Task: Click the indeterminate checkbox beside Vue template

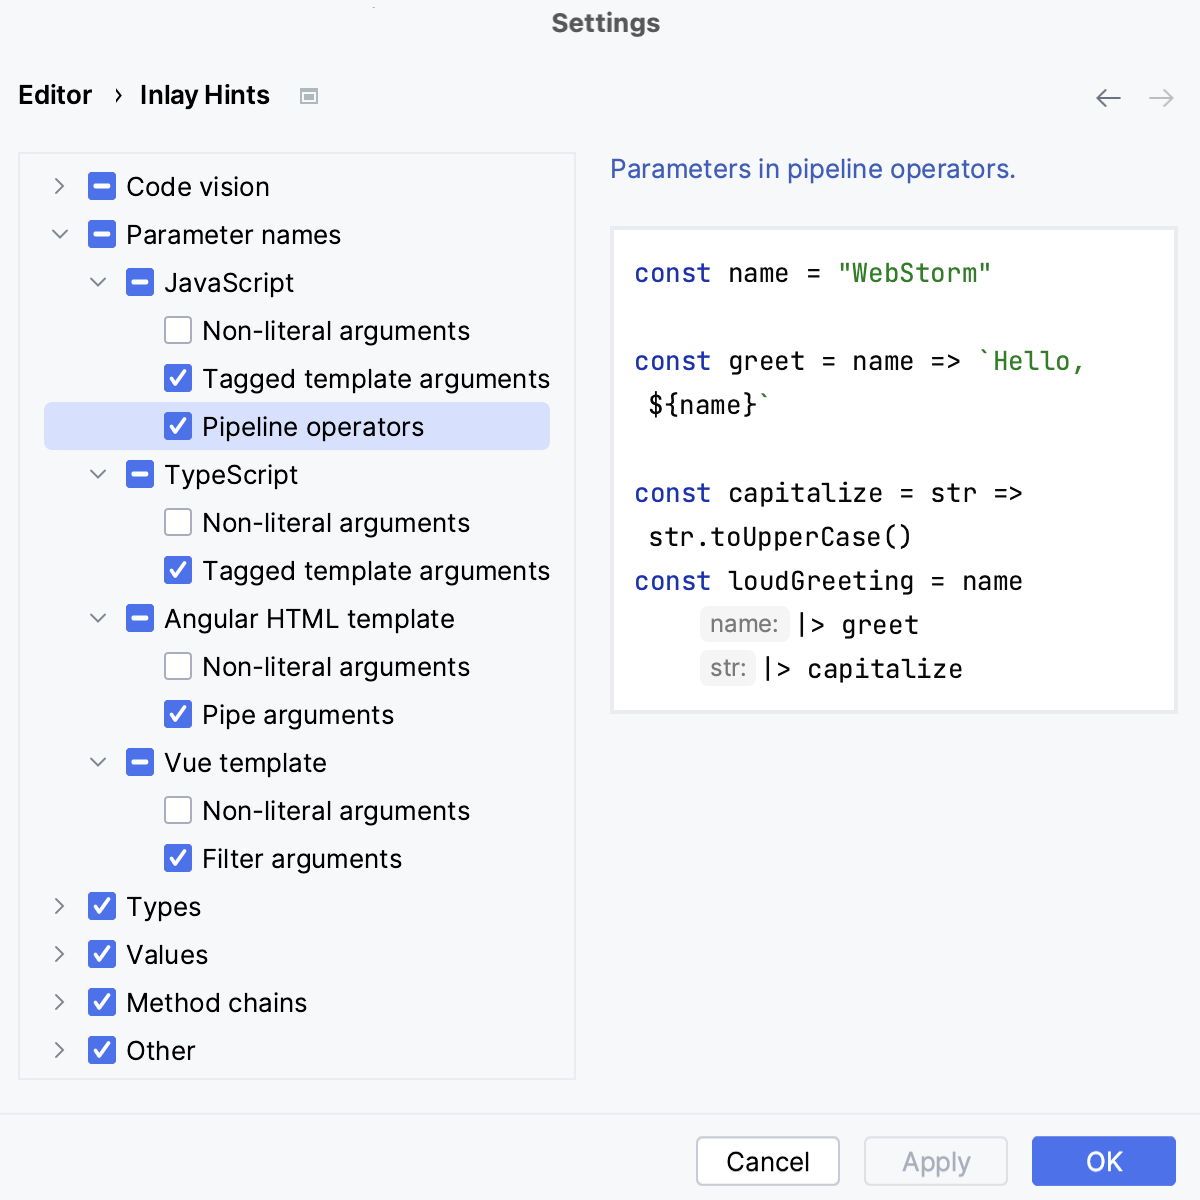Action: coord(139,762)
